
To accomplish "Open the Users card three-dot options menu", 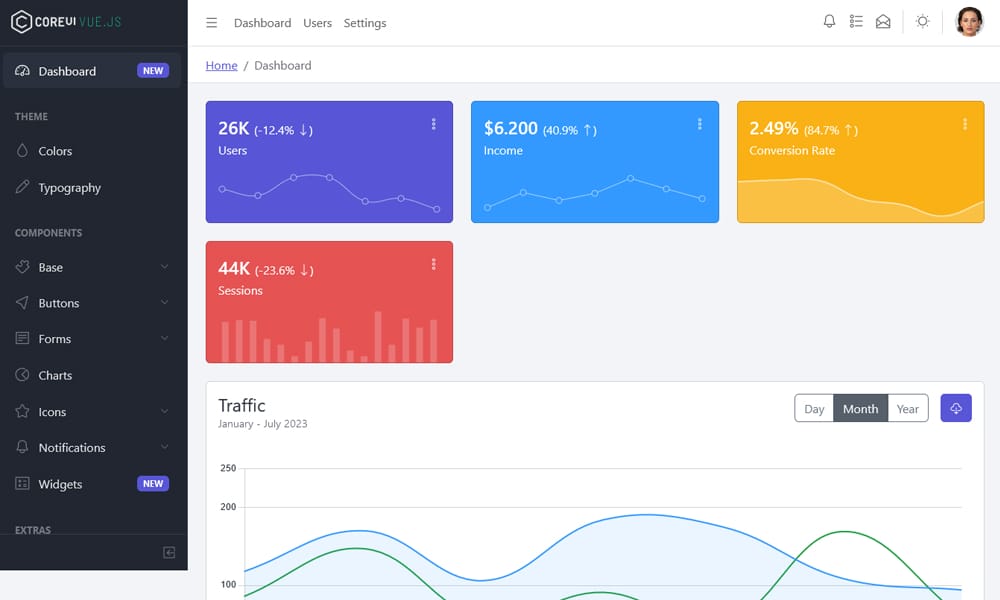I will click(434, 124).
